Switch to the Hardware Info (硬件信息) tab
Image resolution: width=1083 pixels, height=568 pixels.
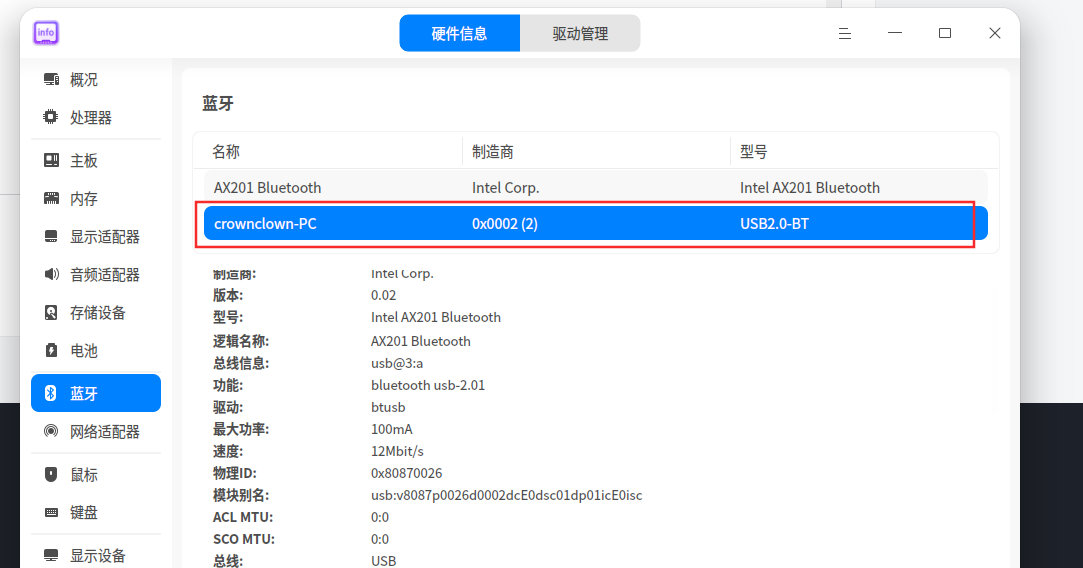point(459,33)
